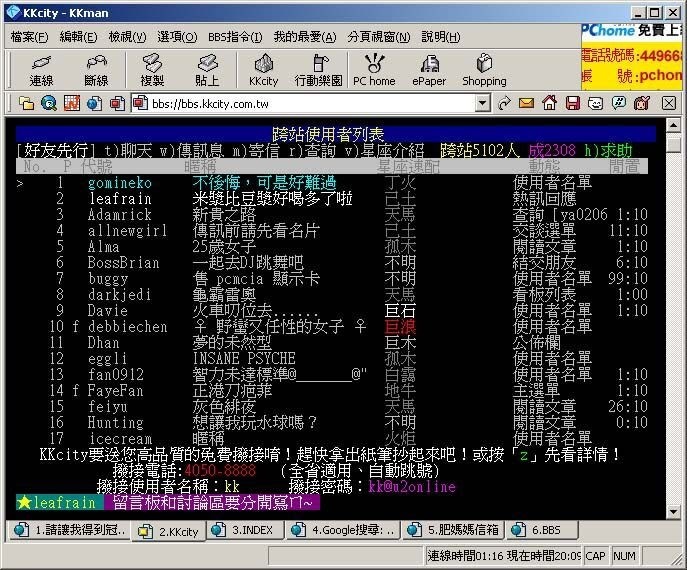
Task: Click the kk@u2online password text
Action: point(412,486)
